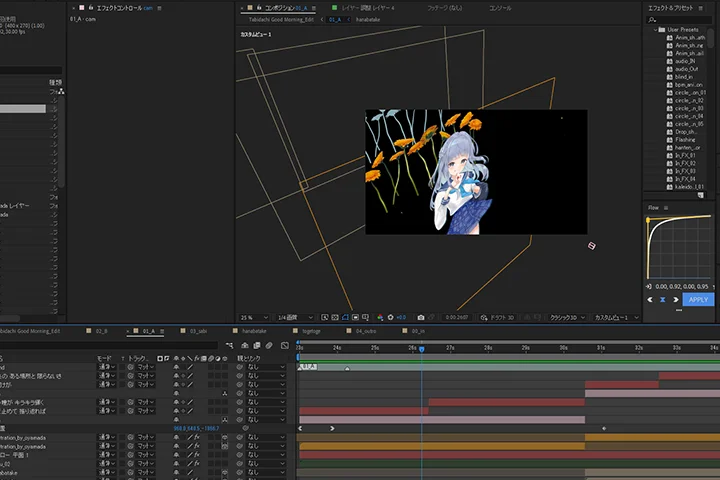720x480 pixels.
Task: Click the new preset icon under Effects list
Action: [x=701, y=195]
